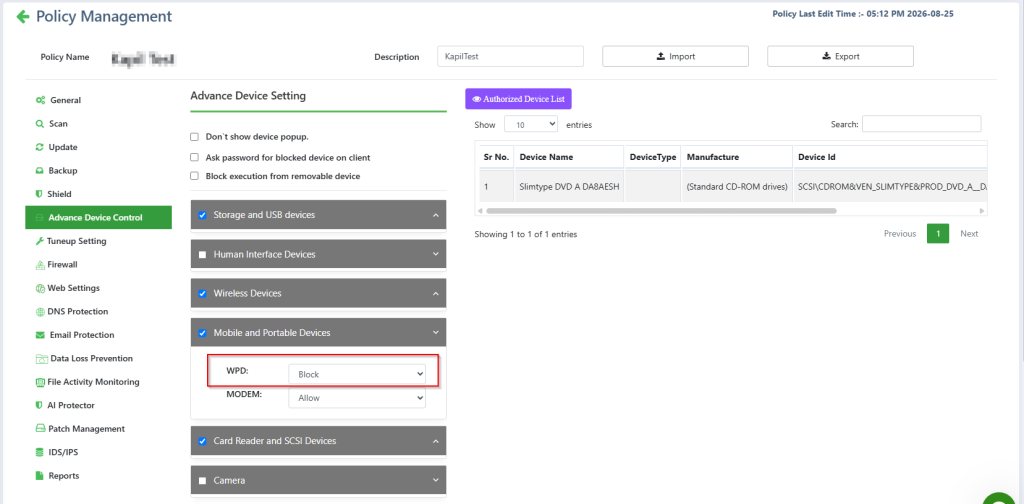The image size is (1024, 504).
Task: Click the table scrollbar left arrow
Action: pyautogui.click(x=480, y=211)
